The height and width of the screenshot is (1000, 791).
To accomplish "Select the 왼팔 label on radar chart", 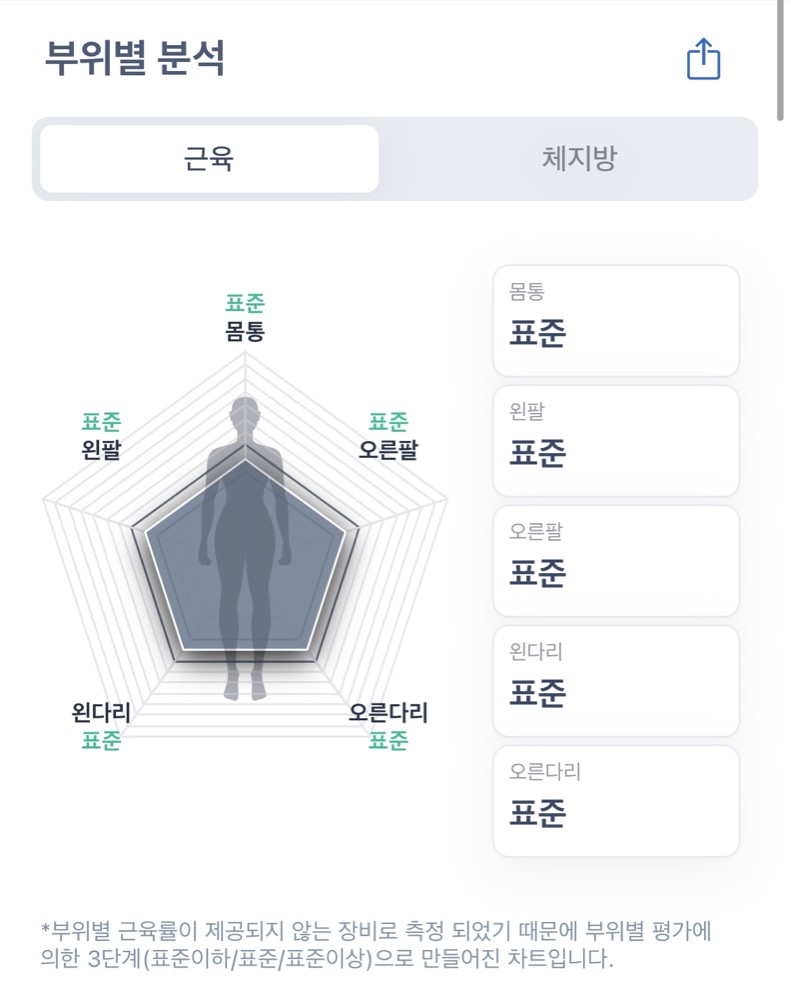I will click(x=101, y=450).
